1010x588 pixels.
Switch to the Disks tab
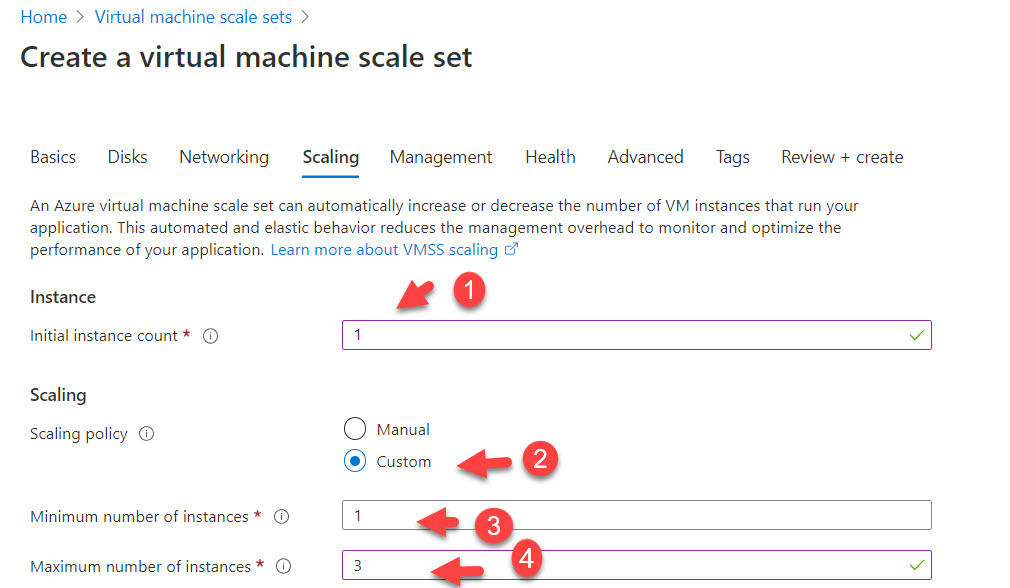127,157
